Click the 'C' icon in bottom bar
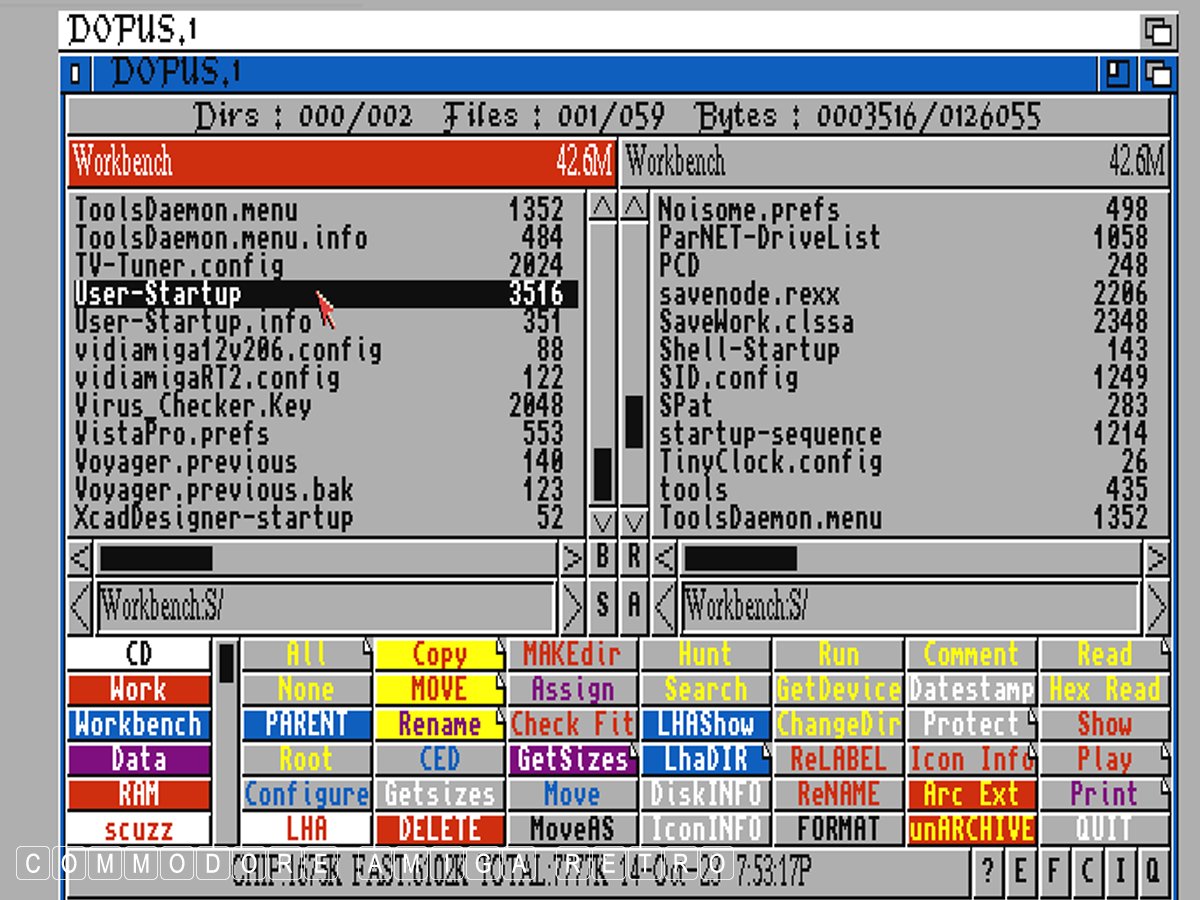 1086,871
